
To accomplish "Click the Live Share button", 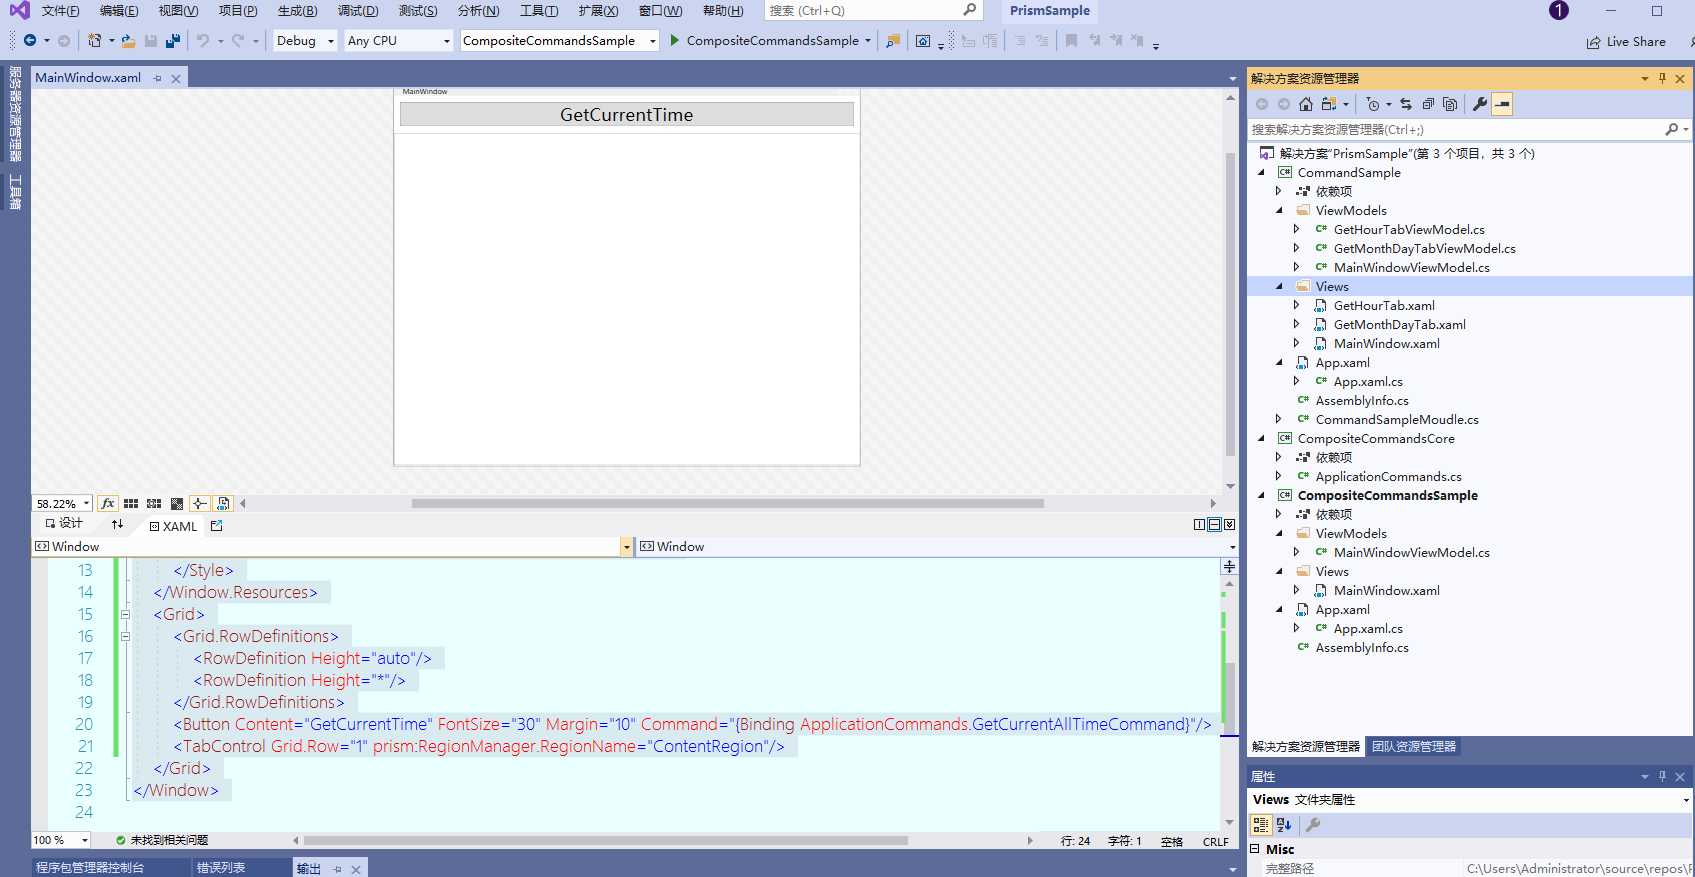I will (1626, 42).
